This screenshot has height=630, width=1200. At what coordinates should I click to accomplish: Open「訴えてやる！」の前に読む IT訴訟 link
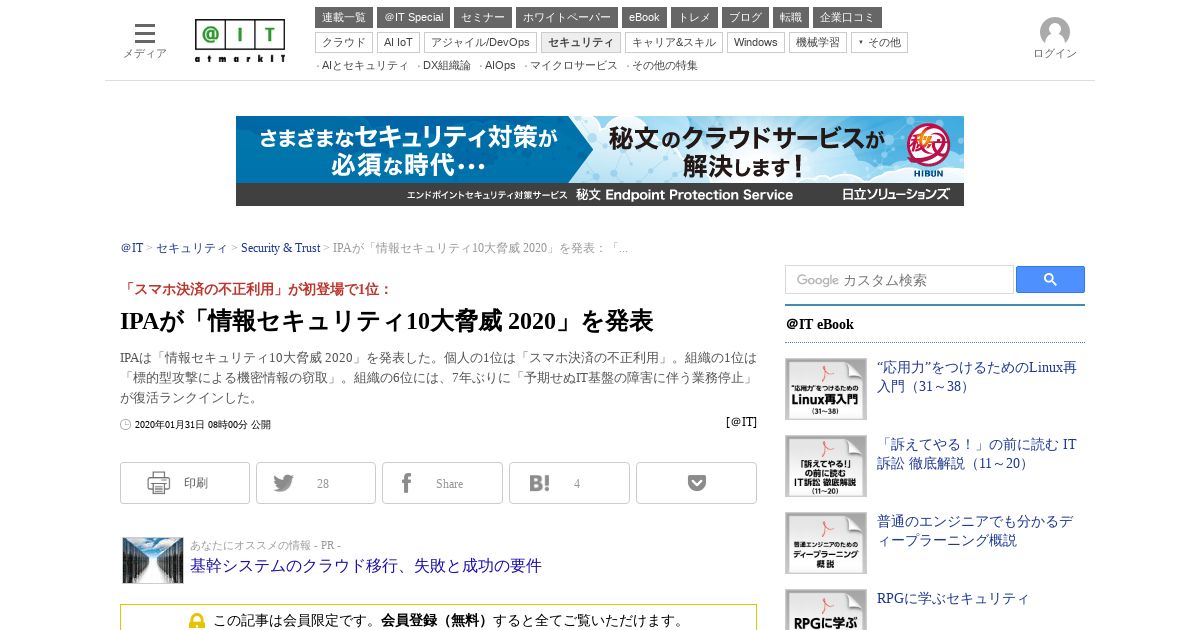tap(977, 454)
